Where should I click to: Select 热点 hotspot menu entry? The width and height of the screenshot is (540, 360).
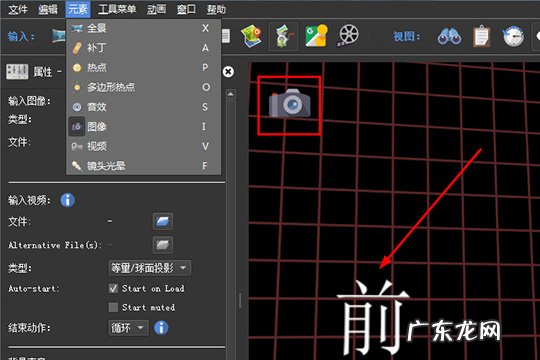pos(143,68)
